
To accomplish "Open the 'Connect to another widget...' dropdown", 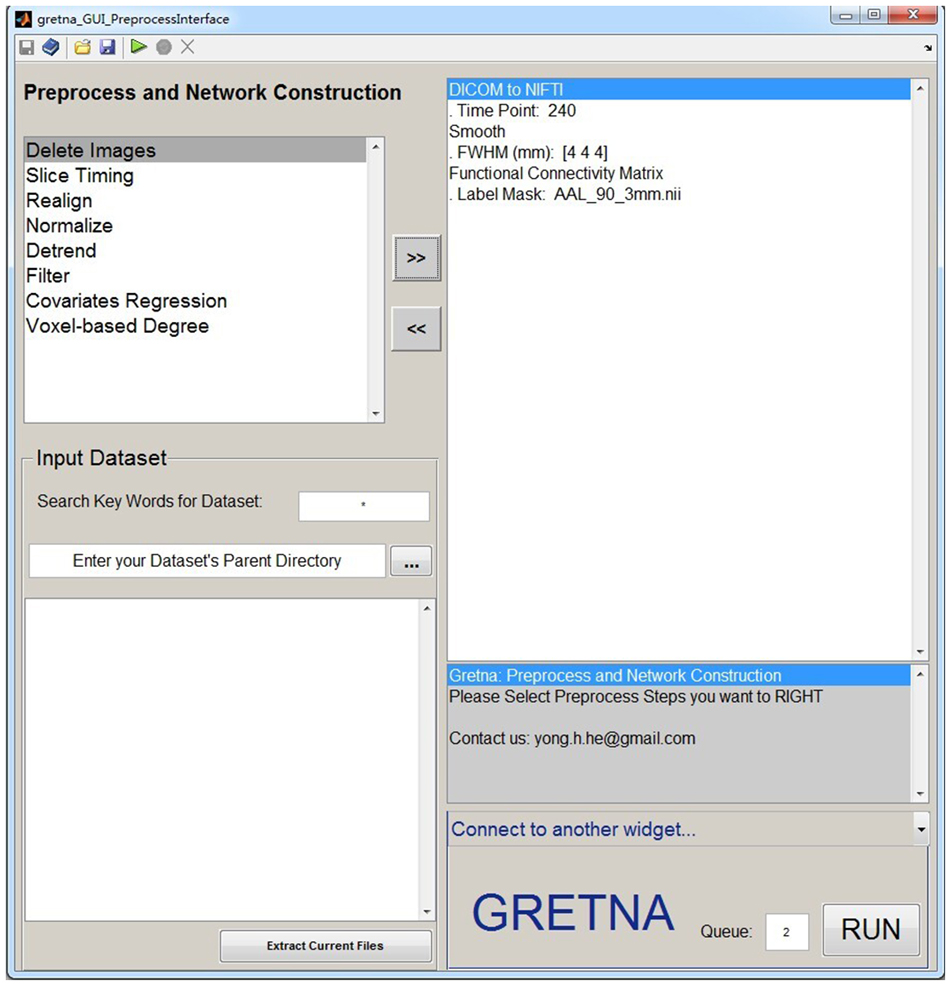I will click(x=688, y=829).
